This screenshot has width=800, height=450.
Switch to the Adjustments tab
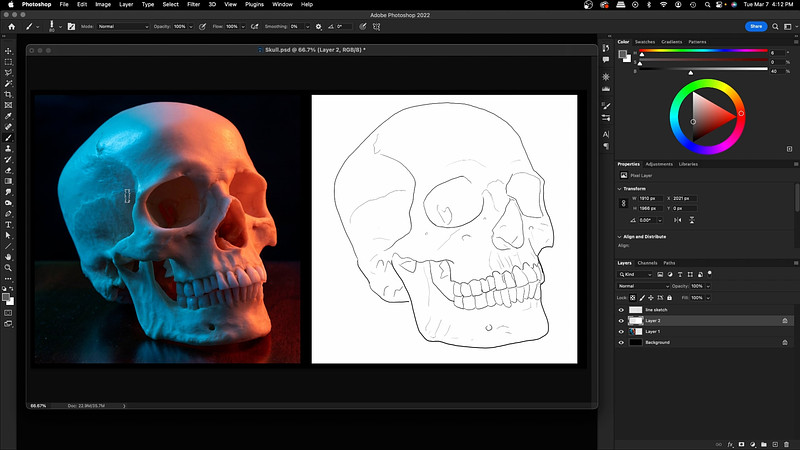coord(659,164)
